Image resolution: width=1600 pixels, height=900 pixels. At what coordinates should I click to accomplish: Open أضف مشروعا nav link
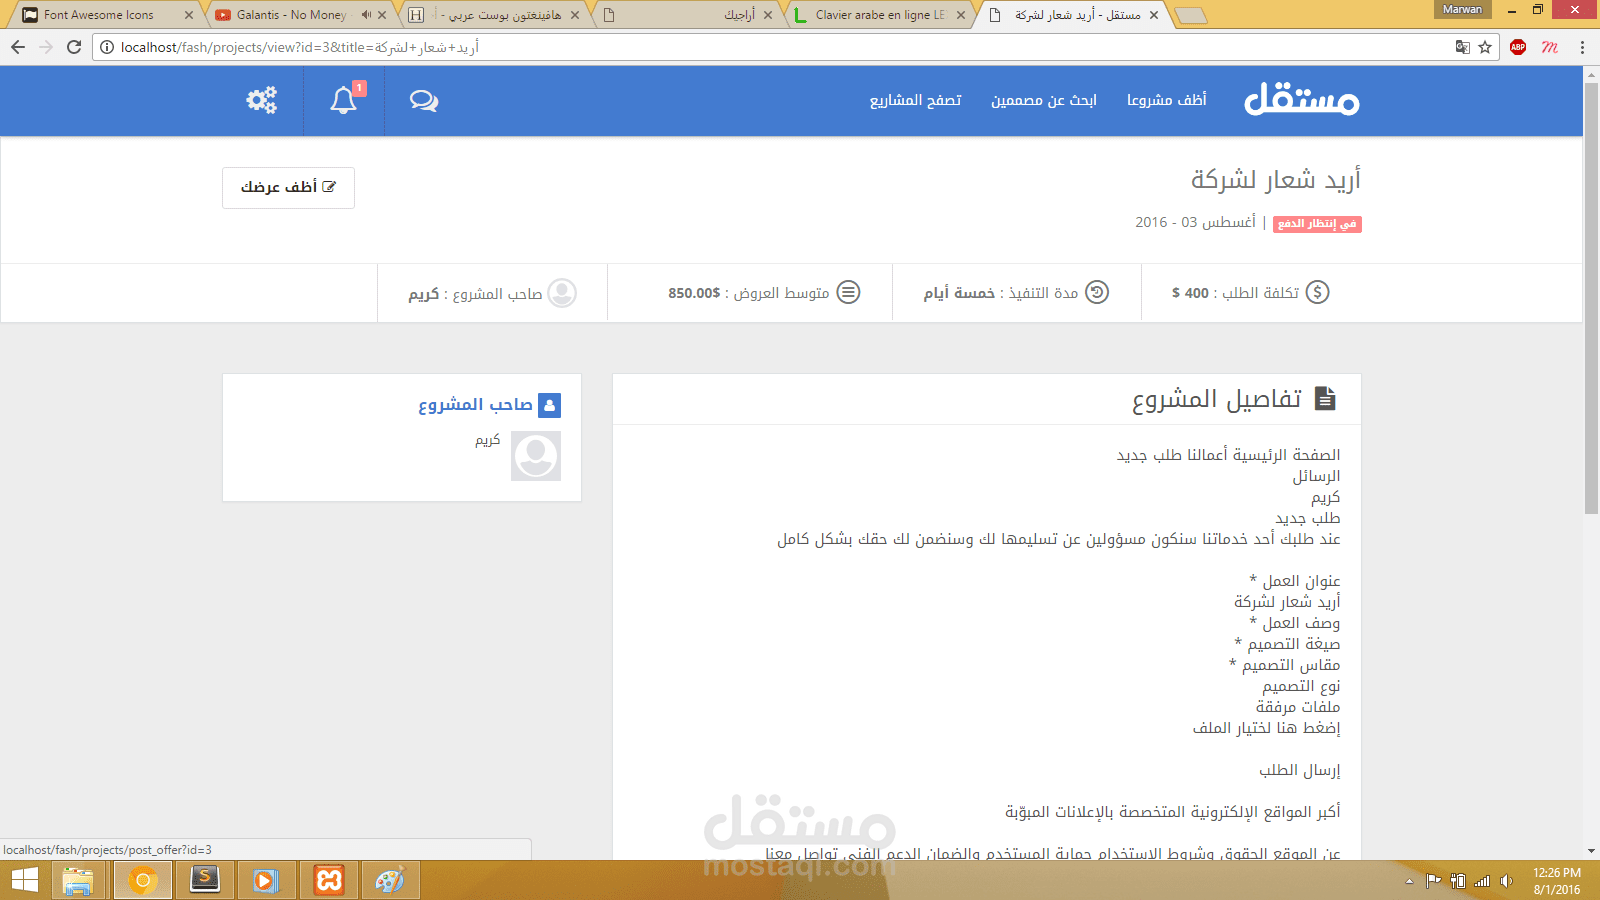[x=1166, y=100]
